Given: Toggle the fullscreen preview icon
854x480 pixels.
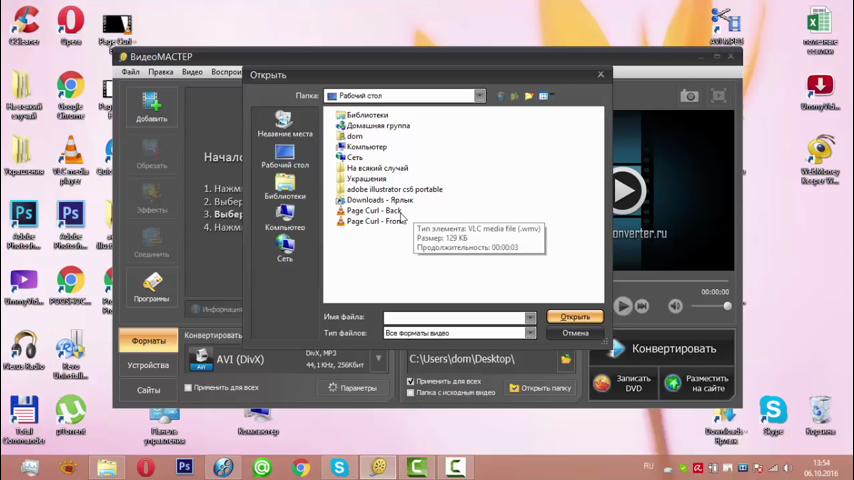Looking at the screenshot, I should tap(719, 96).
